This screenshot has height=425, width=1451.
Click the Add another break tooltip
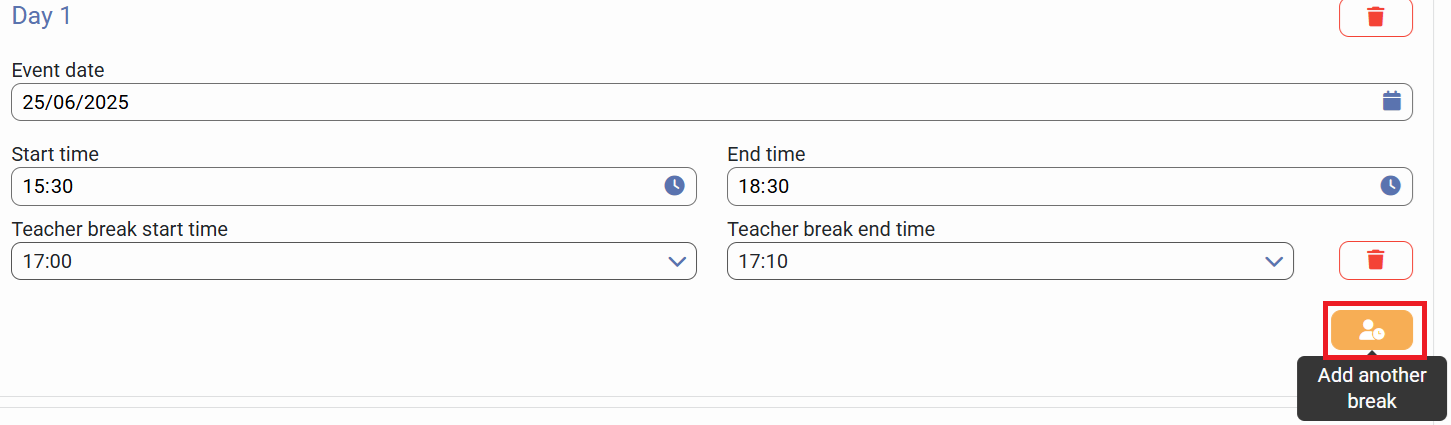tap(1371, 388)
